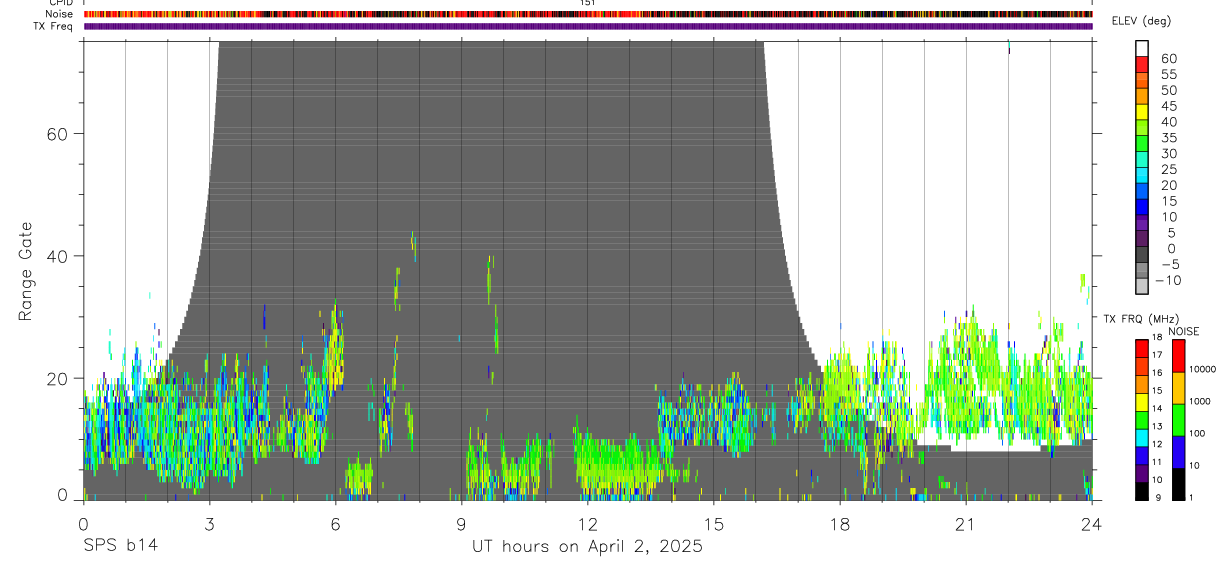This screenshot has width=1228, height=567.
Task: Click the CPID value 151 at top
Action: pyautogui.click(x=587, y=3)
